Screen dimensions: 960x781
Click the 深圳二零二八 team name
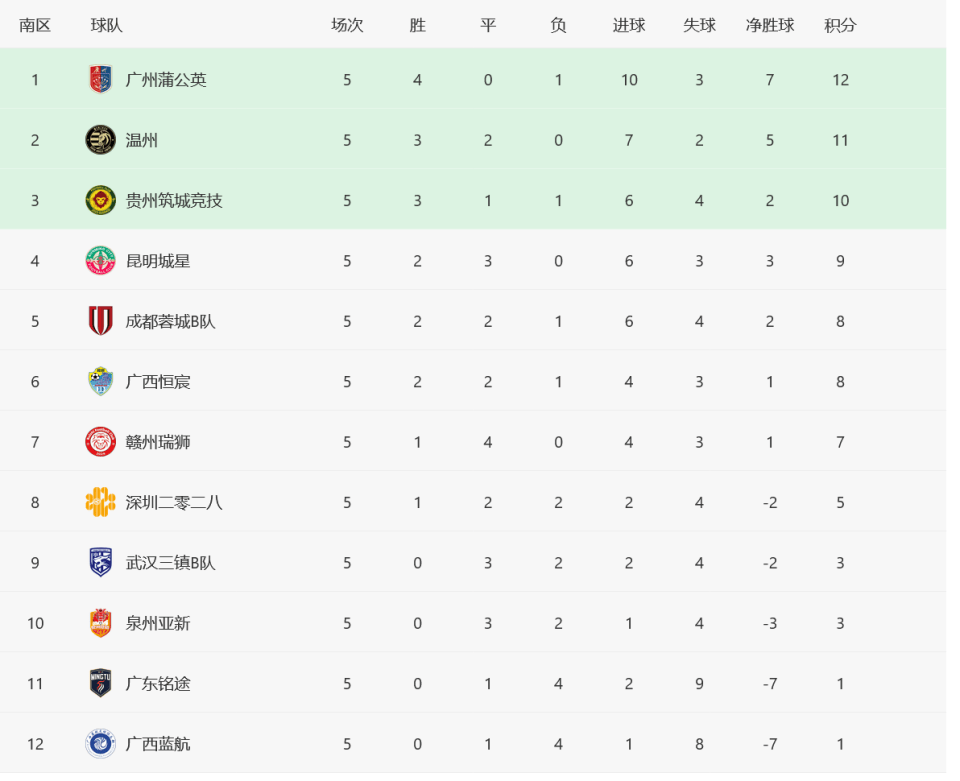pos(175,503)
